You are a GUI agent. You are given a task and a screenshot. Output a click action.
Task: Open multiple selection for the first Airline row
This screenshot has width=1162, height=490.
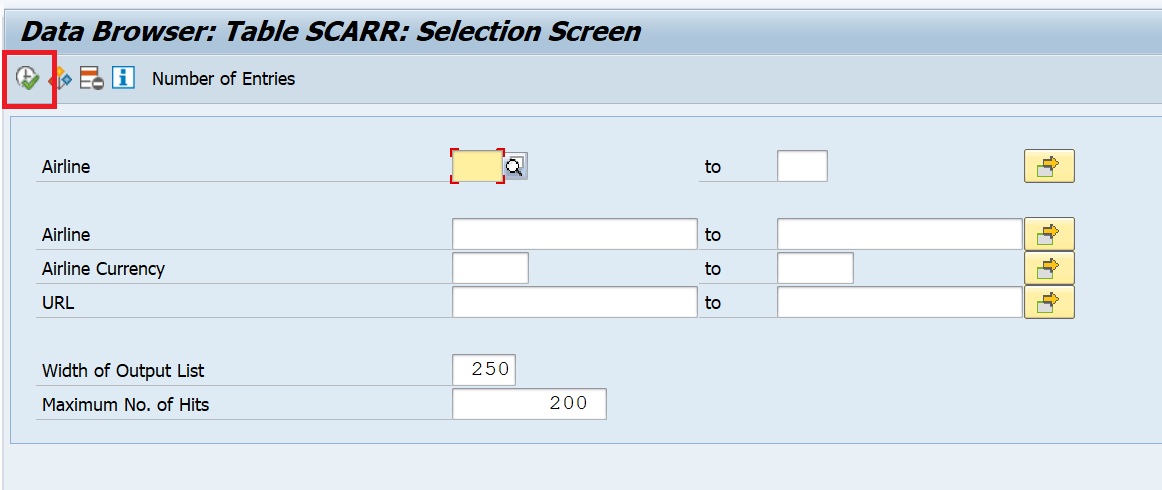pos(1049,166)
